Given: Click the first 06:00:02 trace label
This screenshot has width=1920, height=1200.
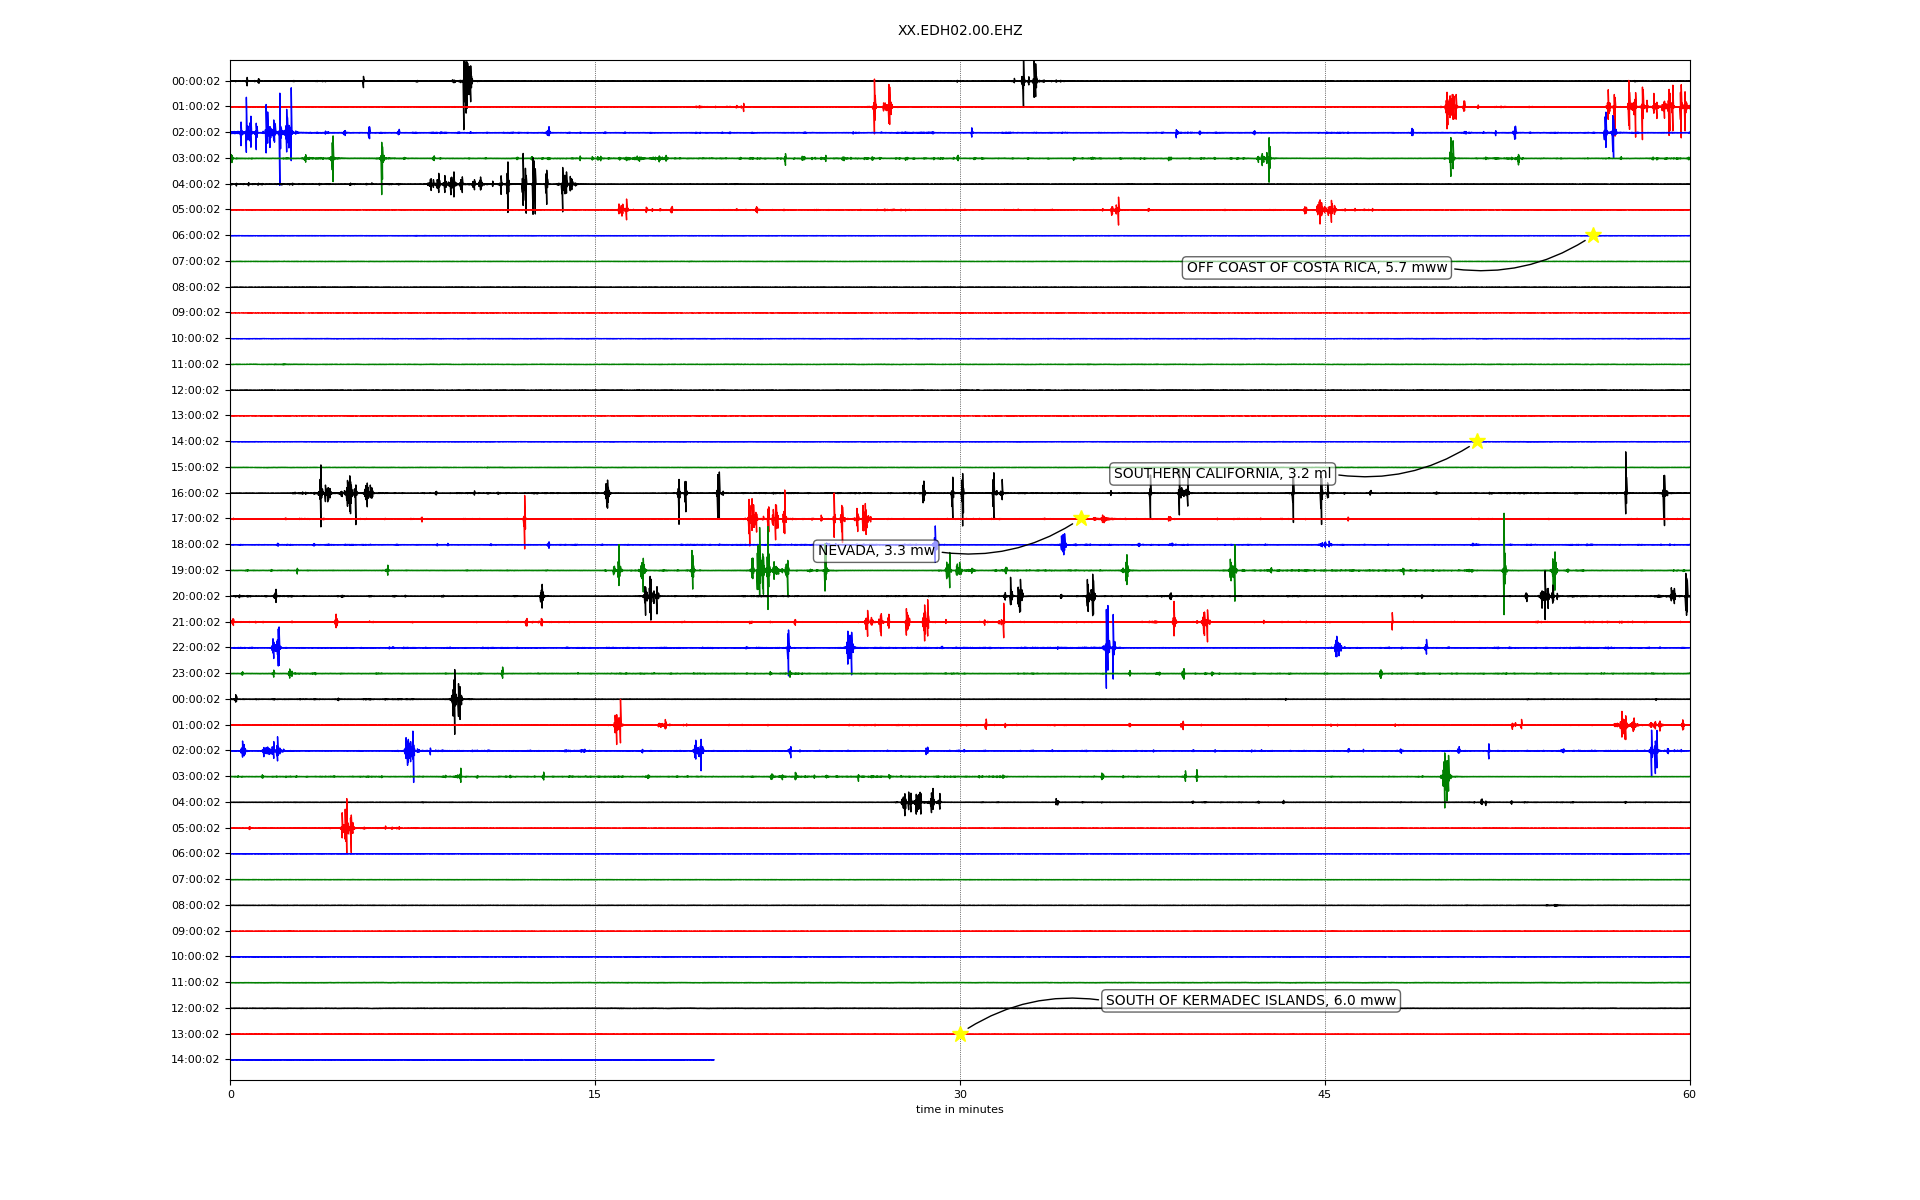Looking at the screenshot, I should (195, 236).
